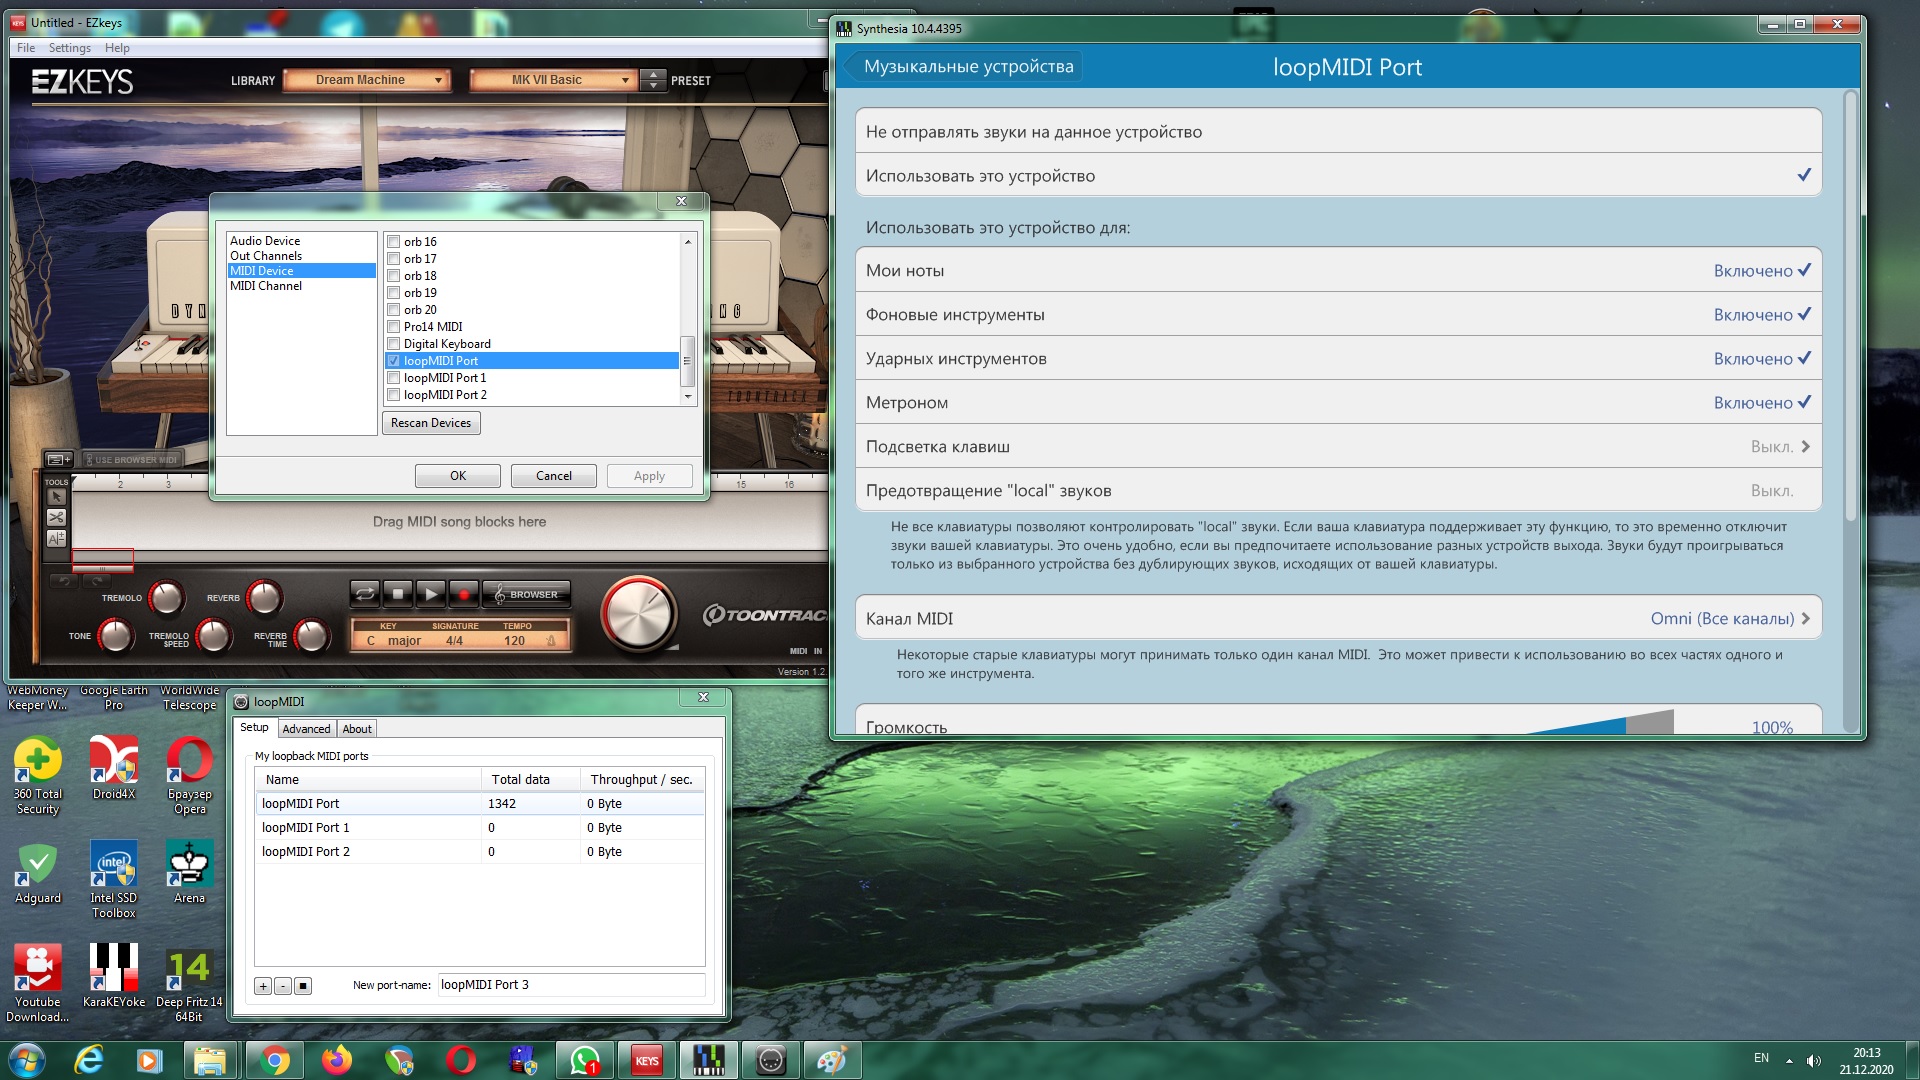Cancel the MIDI settings dialog

[x=554, y=476]
